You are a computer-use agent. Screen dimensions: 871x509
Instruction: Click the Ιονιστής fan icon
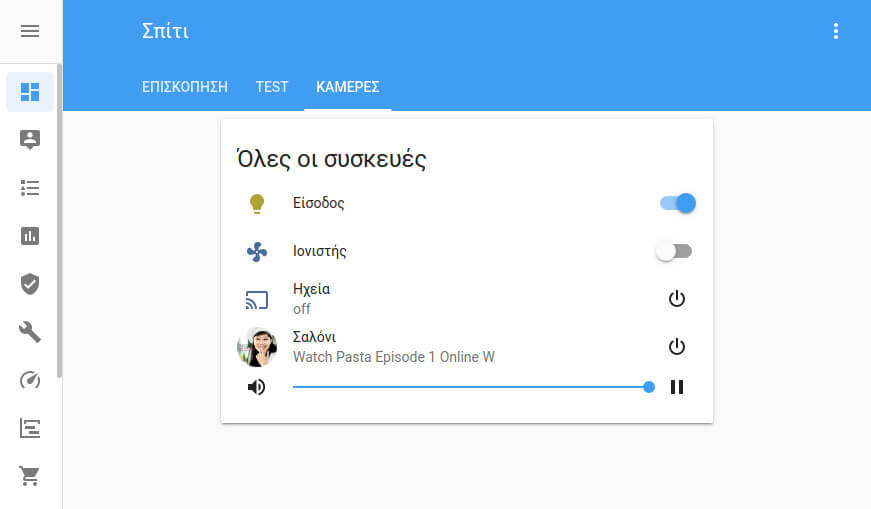tap(257, 252)
